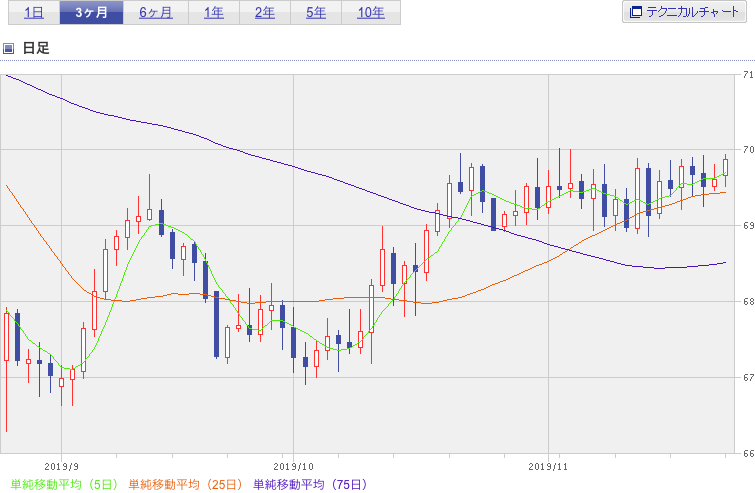Click the 70 price axis label
755x493 pixels.
(748, 150)
